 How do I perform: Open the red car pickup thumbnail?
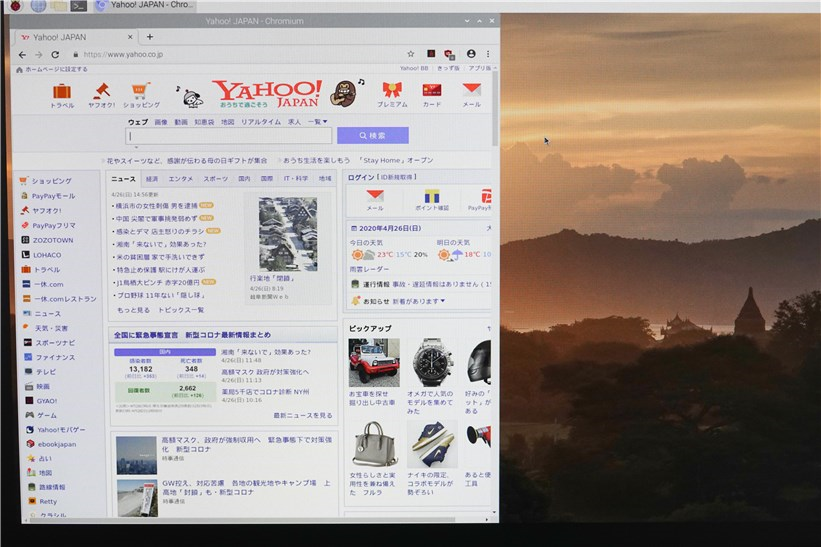(x=374, y=363)
